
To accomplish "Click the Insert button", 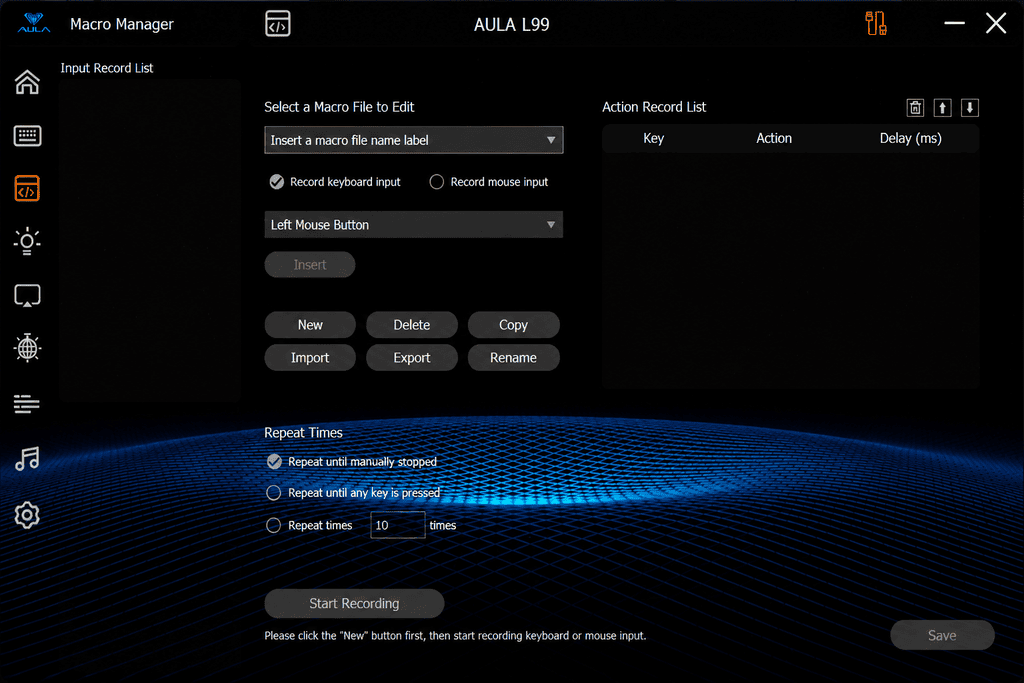I will (x=310, y=264).
